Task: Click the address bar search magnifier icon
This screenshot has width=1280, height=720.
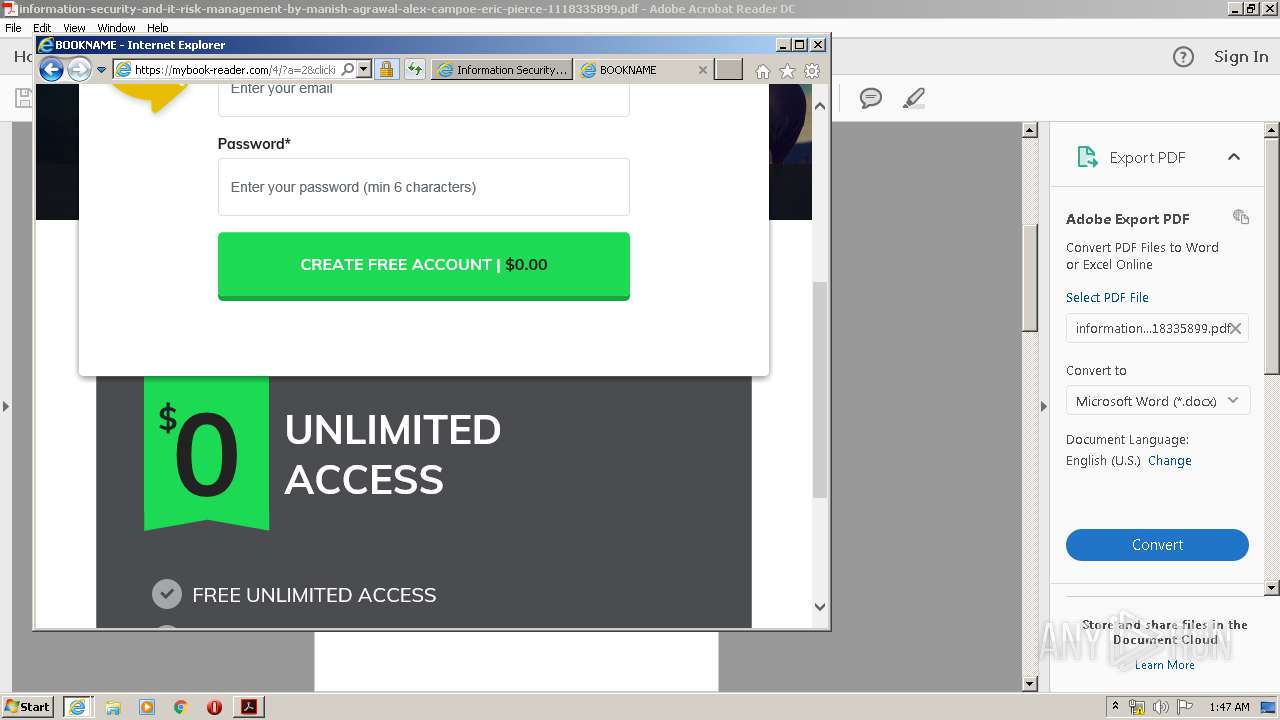Action: click(x=347, y=70)
